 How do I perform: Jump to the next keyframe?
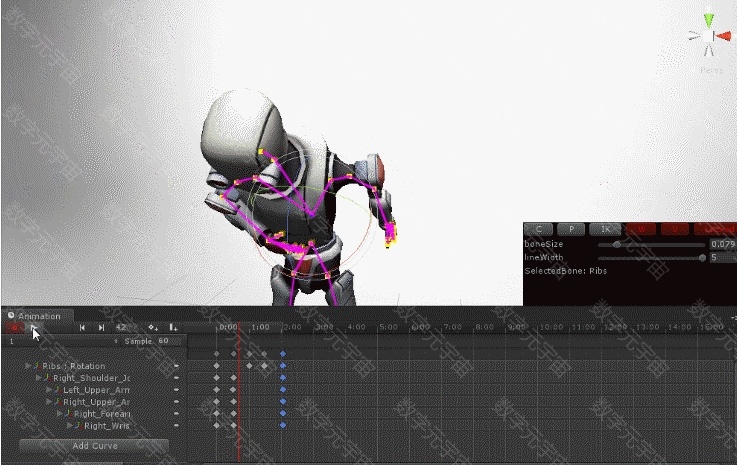tap(101, 327)
